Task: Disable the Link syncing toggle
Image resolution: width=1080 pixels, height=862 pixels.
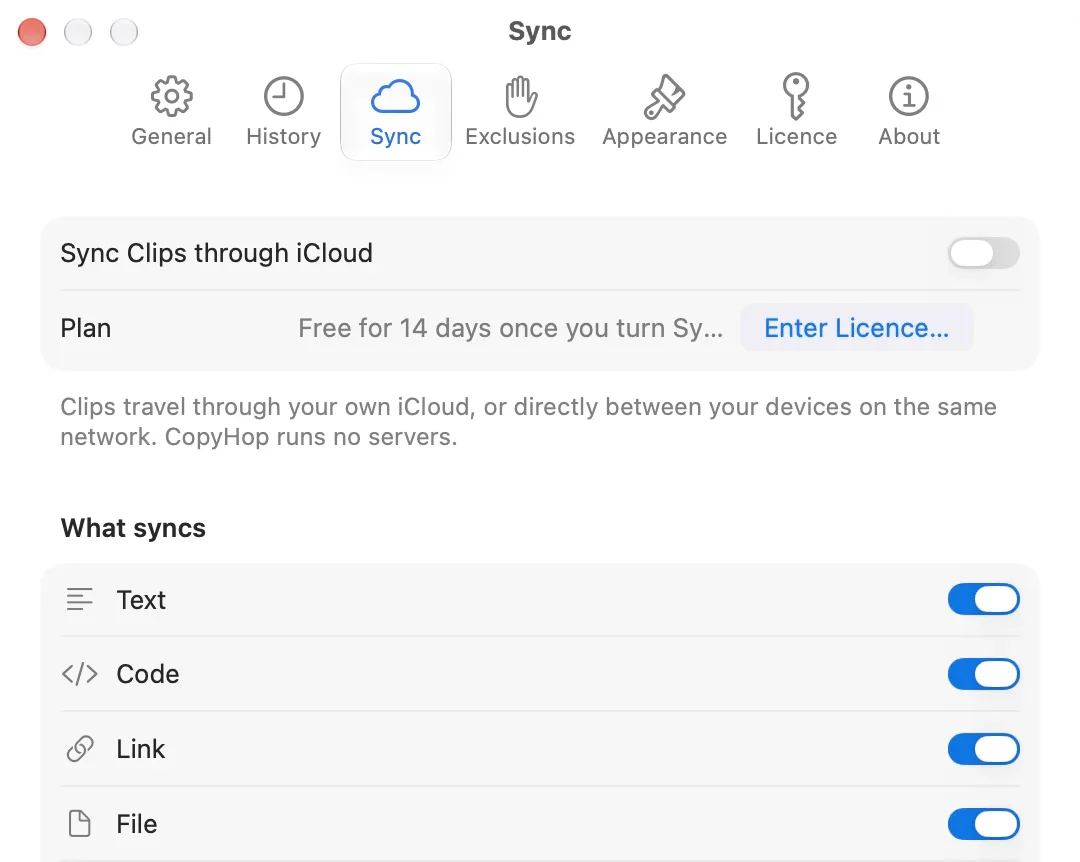Action: pos(984,749)
